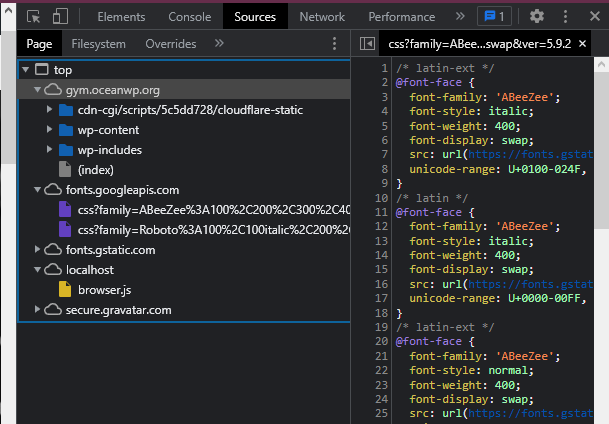
Task: Click font-style: normal on line 22
Action: 471,370
